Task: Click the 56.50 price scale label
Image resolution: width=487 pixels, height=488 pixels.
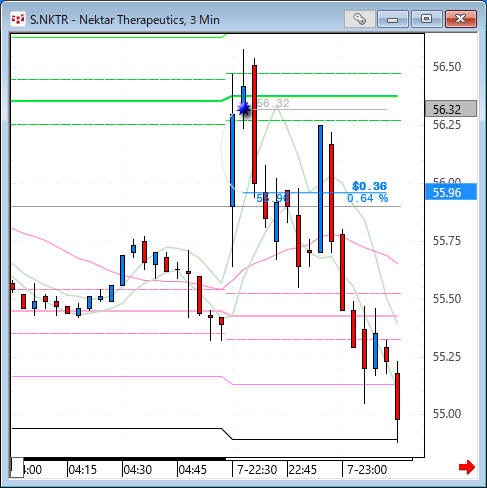Action: 447,67
